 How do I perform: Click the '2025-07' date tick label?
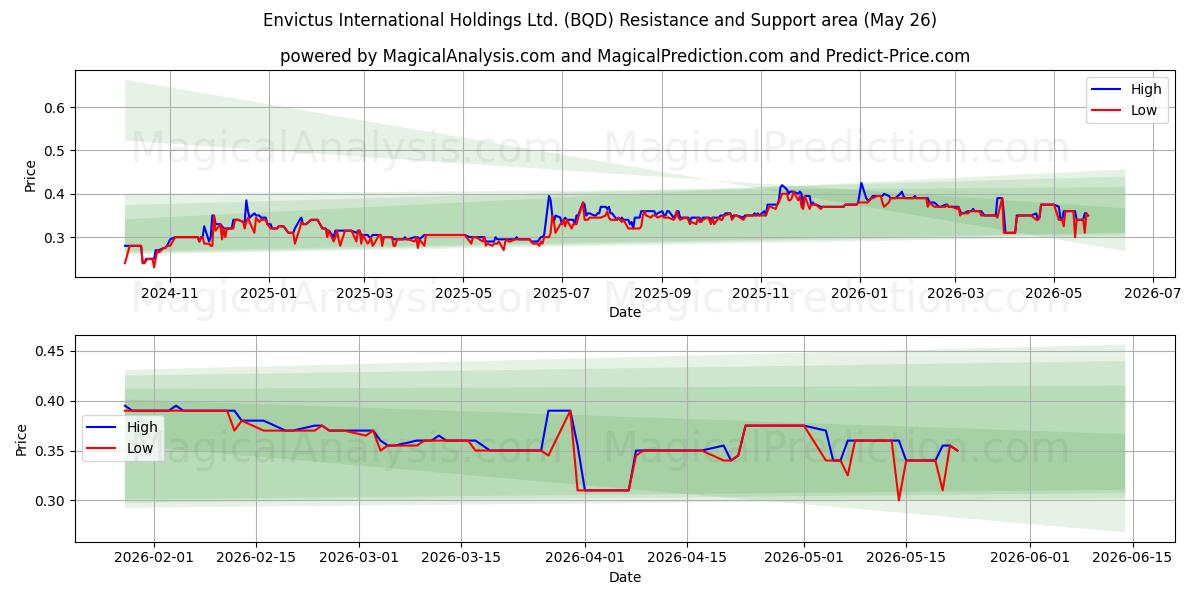point(561,294)
